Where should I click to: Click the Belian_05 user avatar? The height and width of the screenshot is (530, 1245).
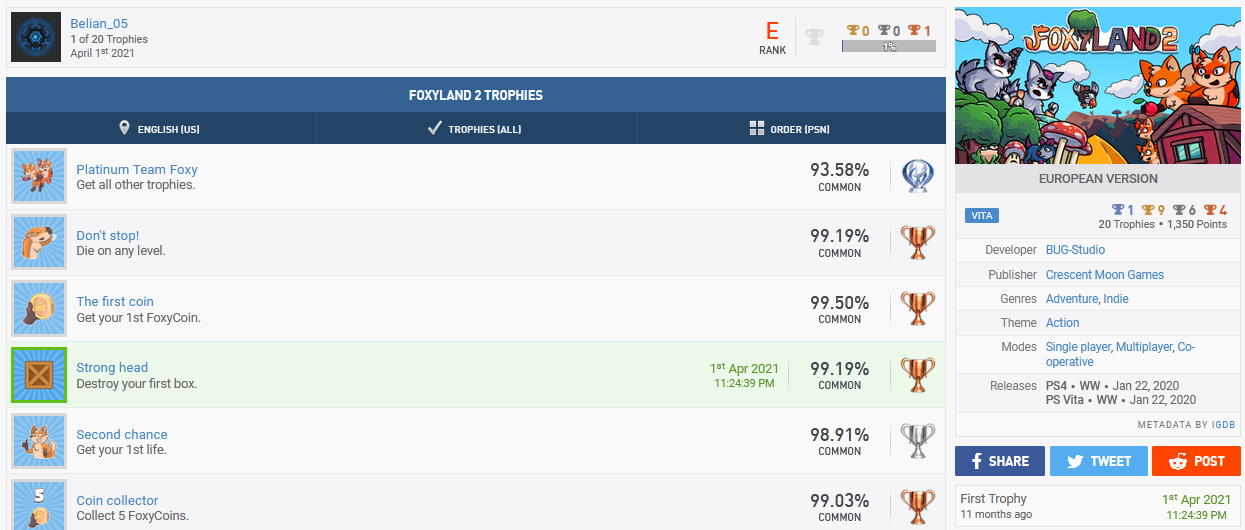tap(37, 37)
